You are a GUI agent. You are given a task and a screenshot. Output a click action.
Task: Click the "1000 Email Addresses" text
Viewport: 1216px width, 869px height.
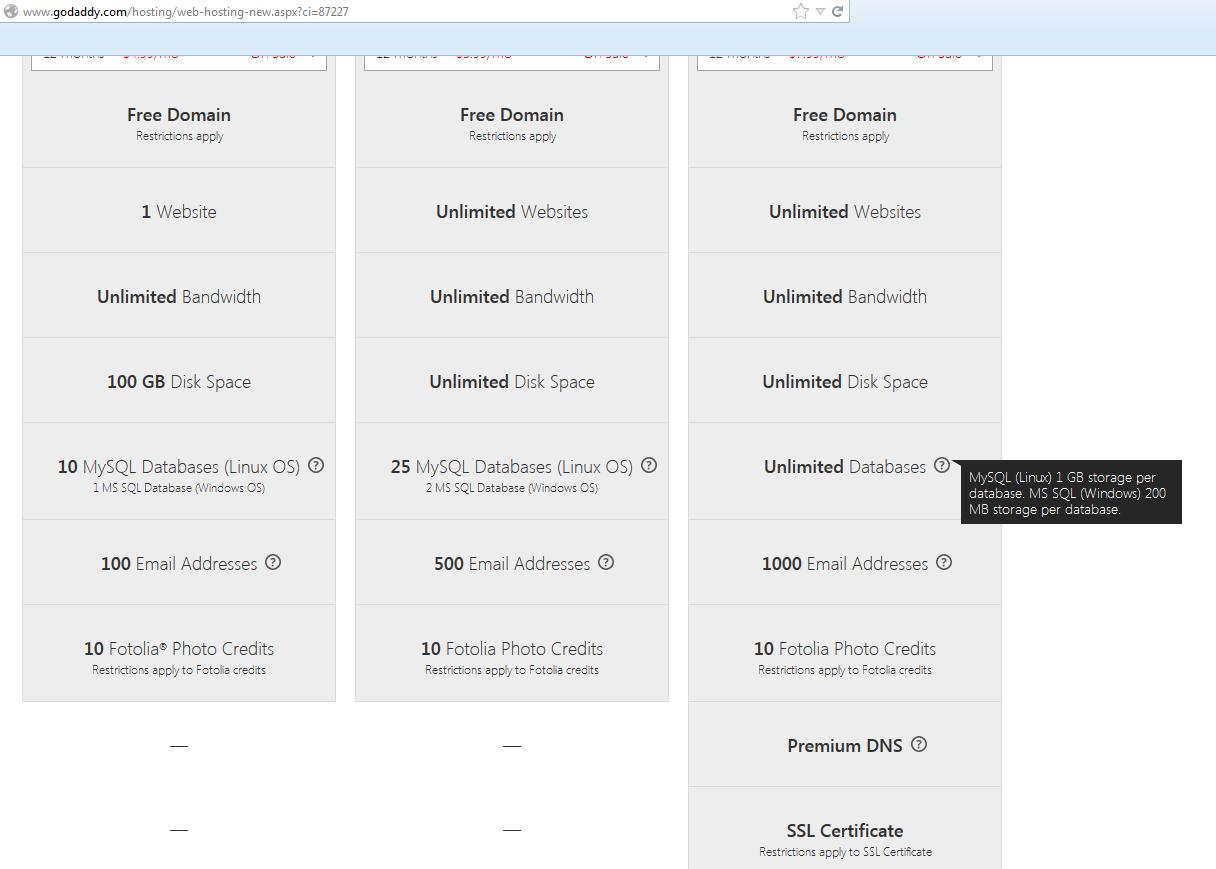[845, 564]
